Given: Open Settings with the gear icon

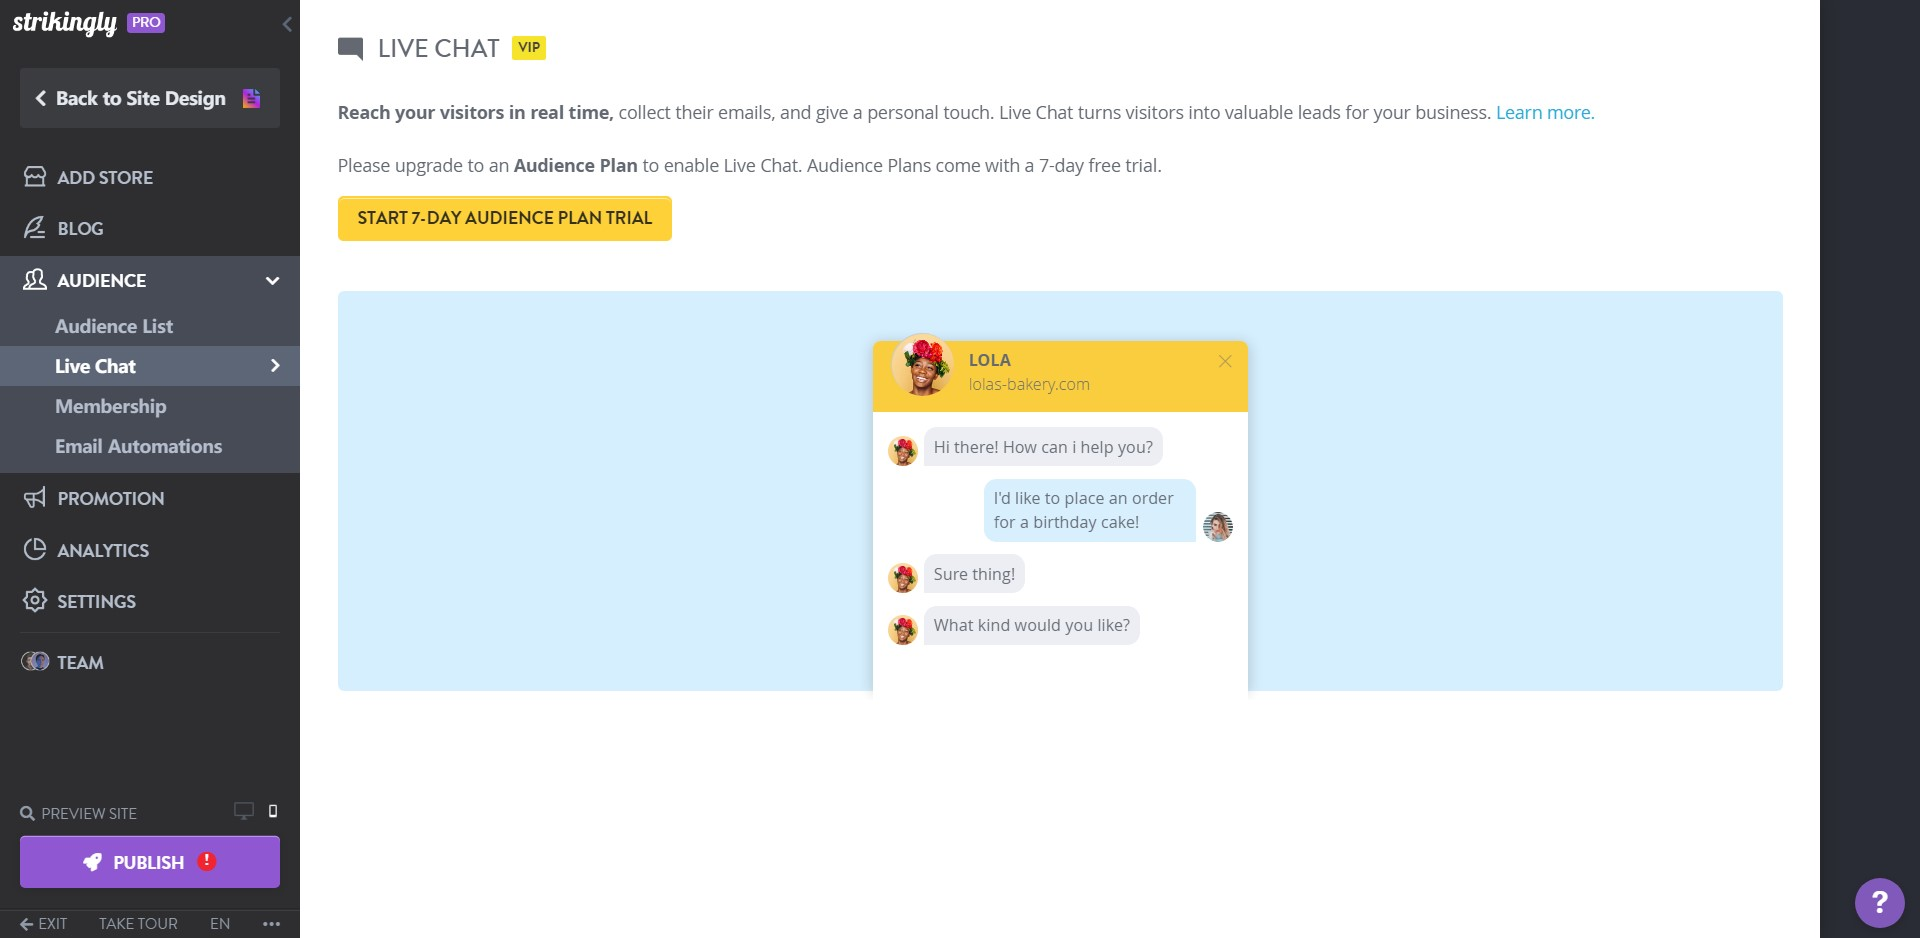Looking at the screenshot, I should (33, 601).
